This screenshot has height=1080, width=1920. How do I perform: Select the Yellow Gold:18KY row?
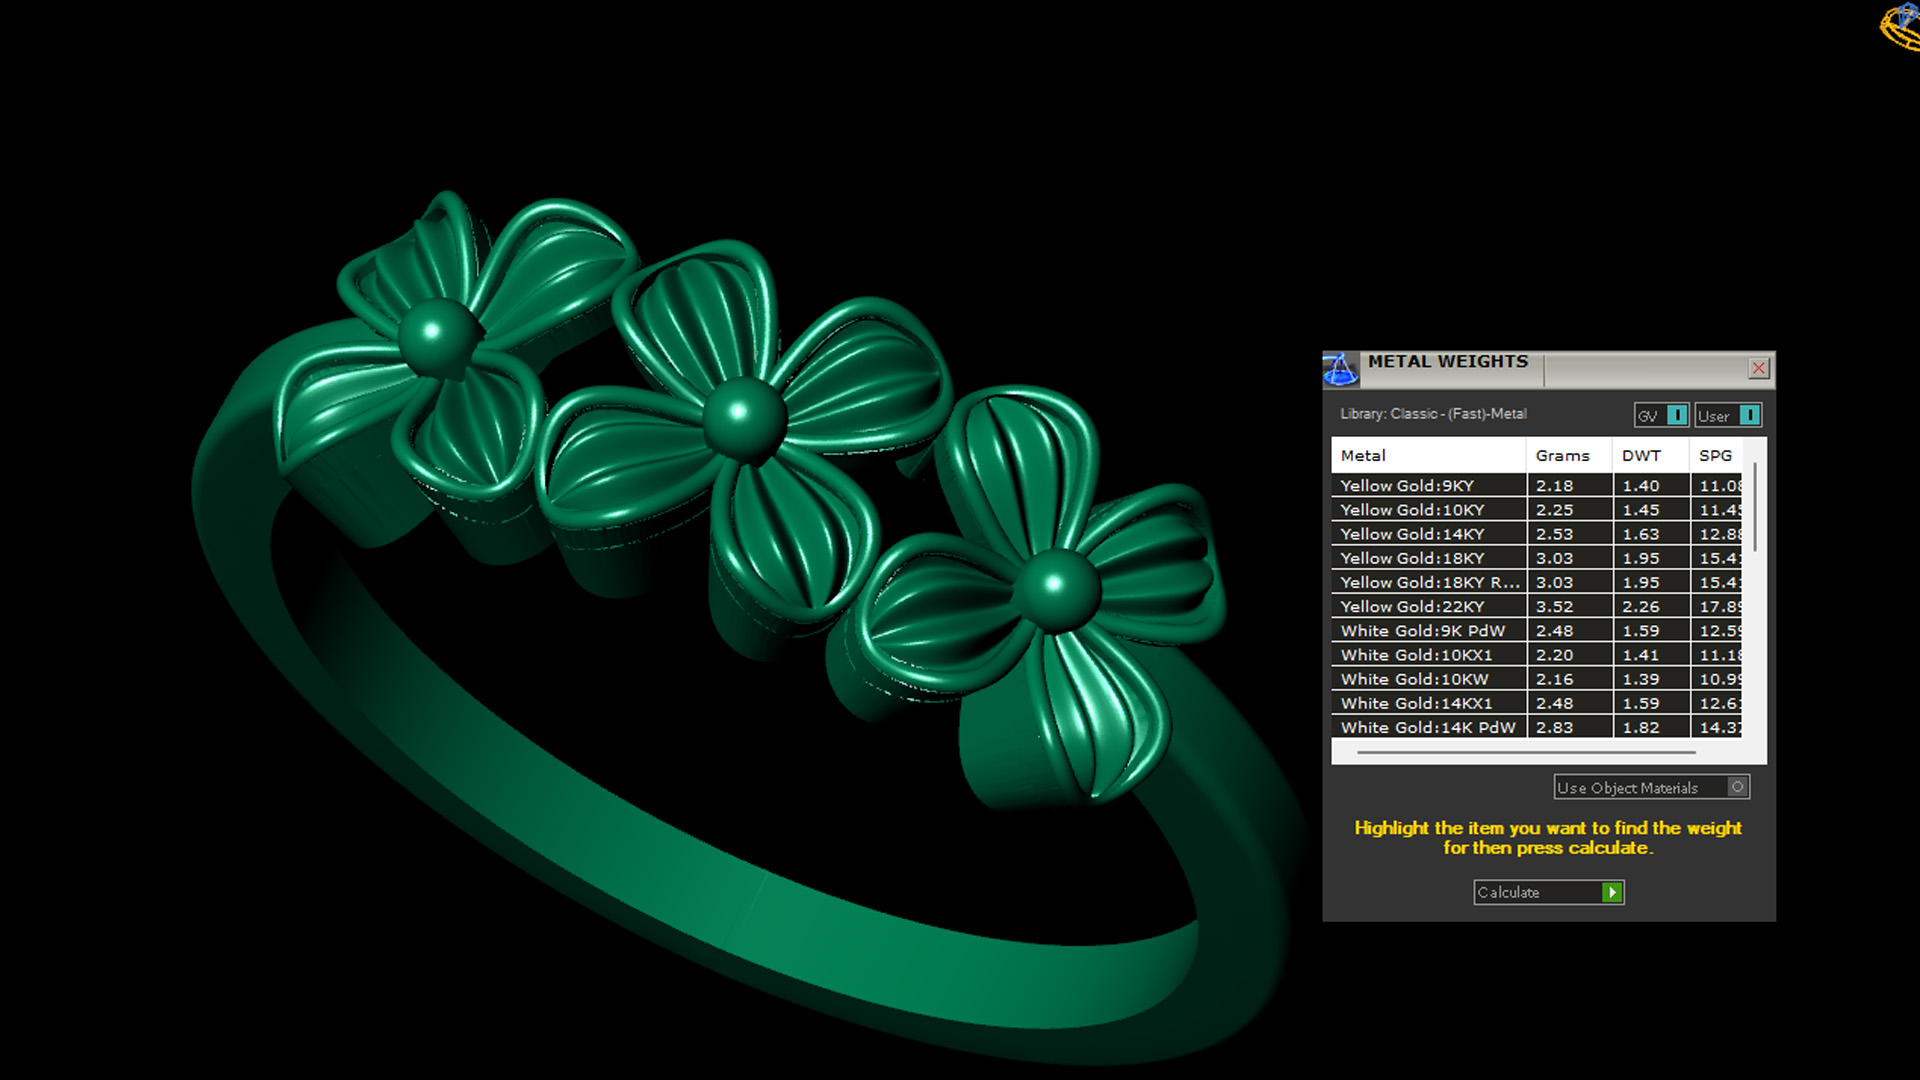coord(1536,558)
